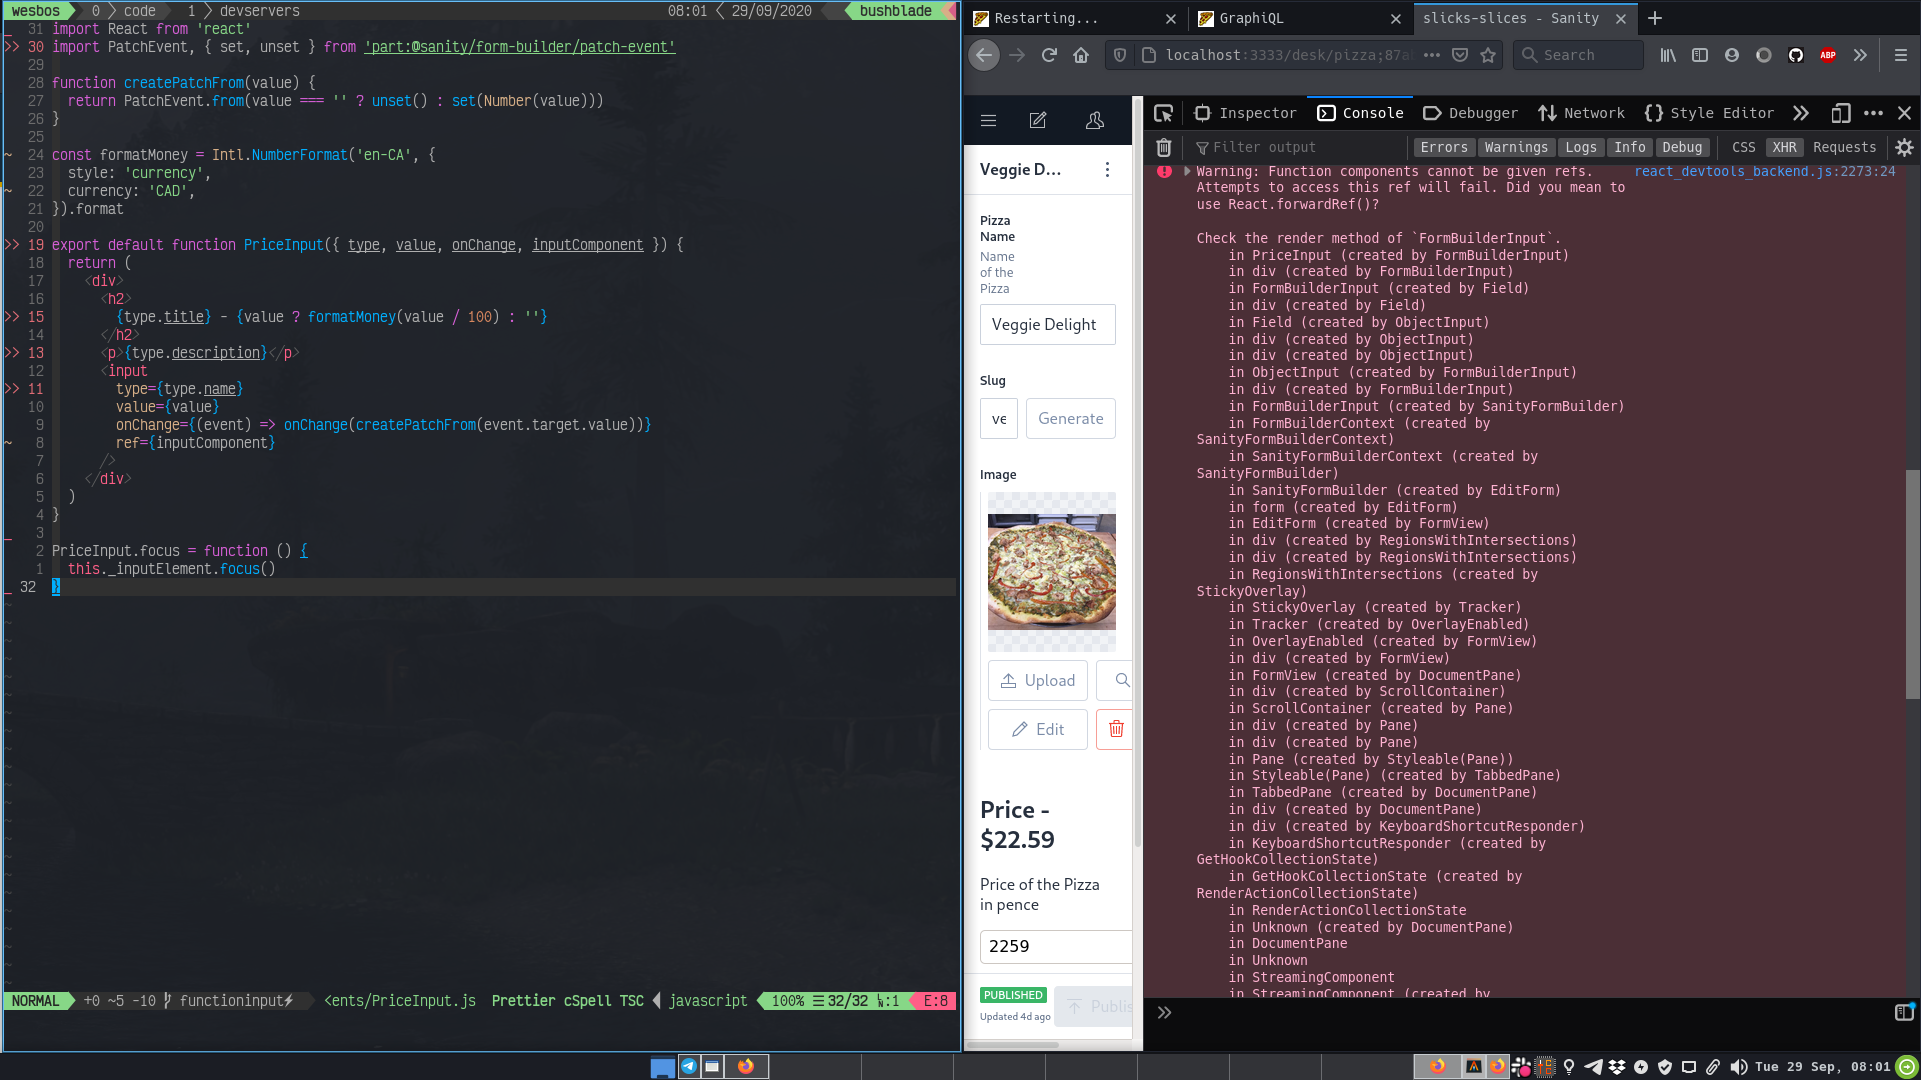1921x1080 pixels.
Task: Click the browser Search box
Action: click(1578, 55)
